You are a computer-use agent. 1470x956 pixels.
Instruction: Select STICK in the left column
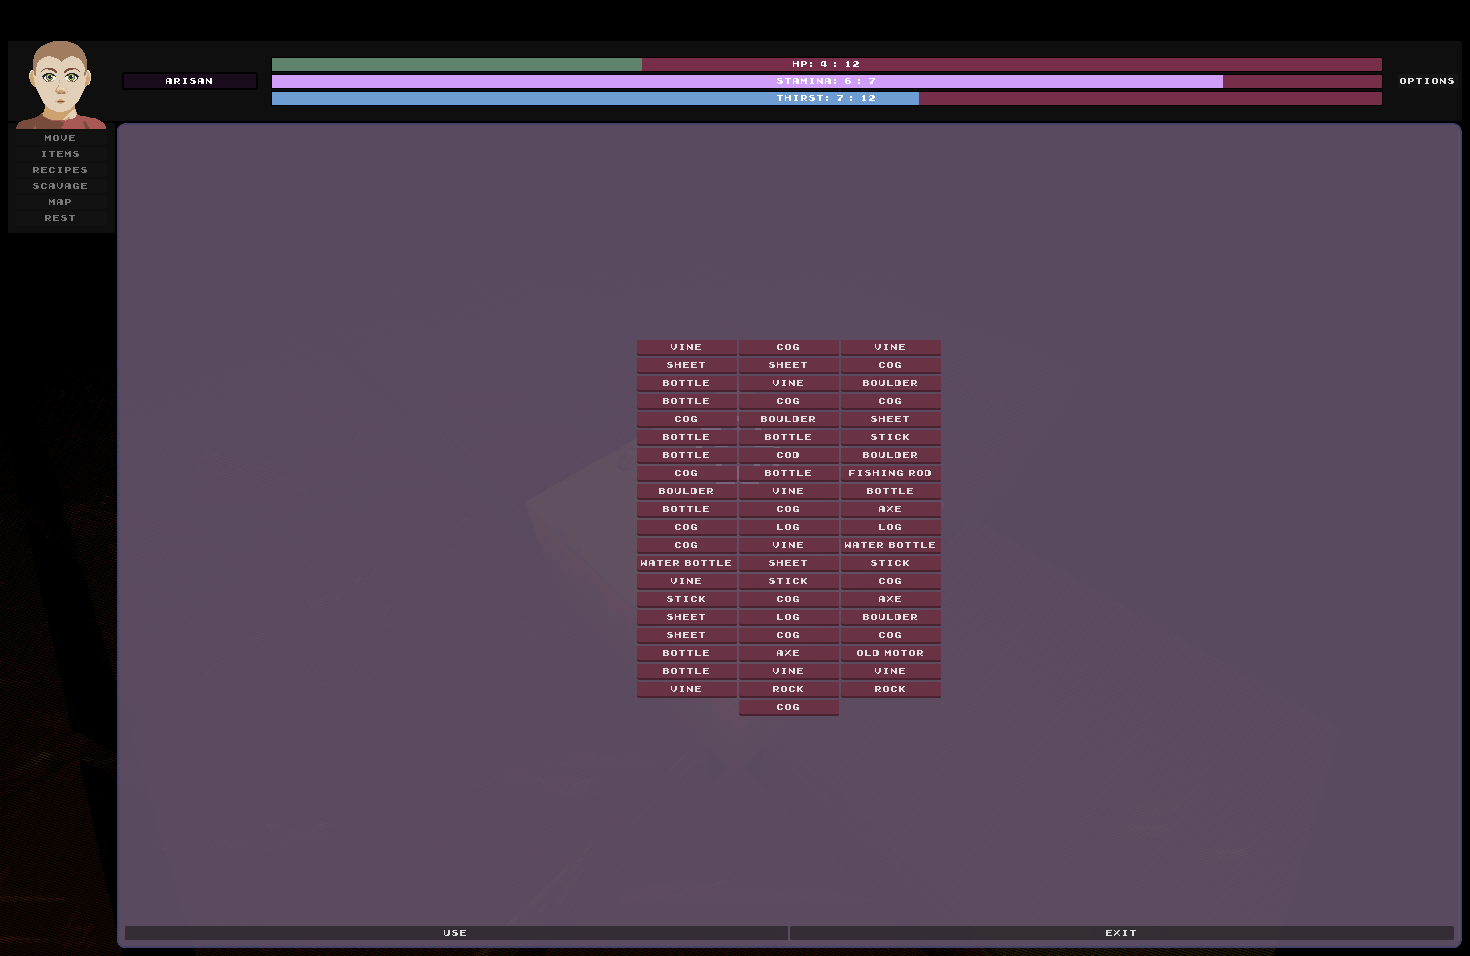686,599
